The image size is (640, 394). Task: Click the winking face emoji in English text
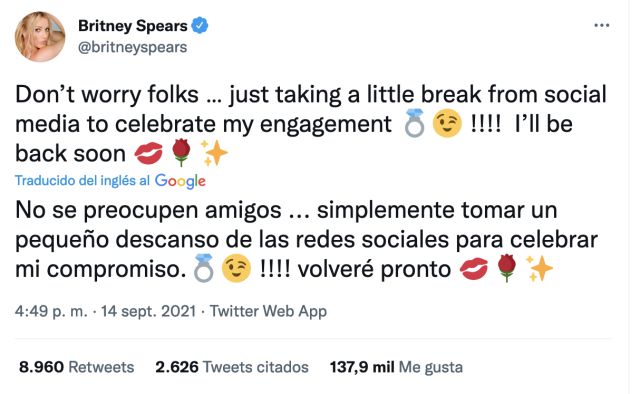(447, 123)
